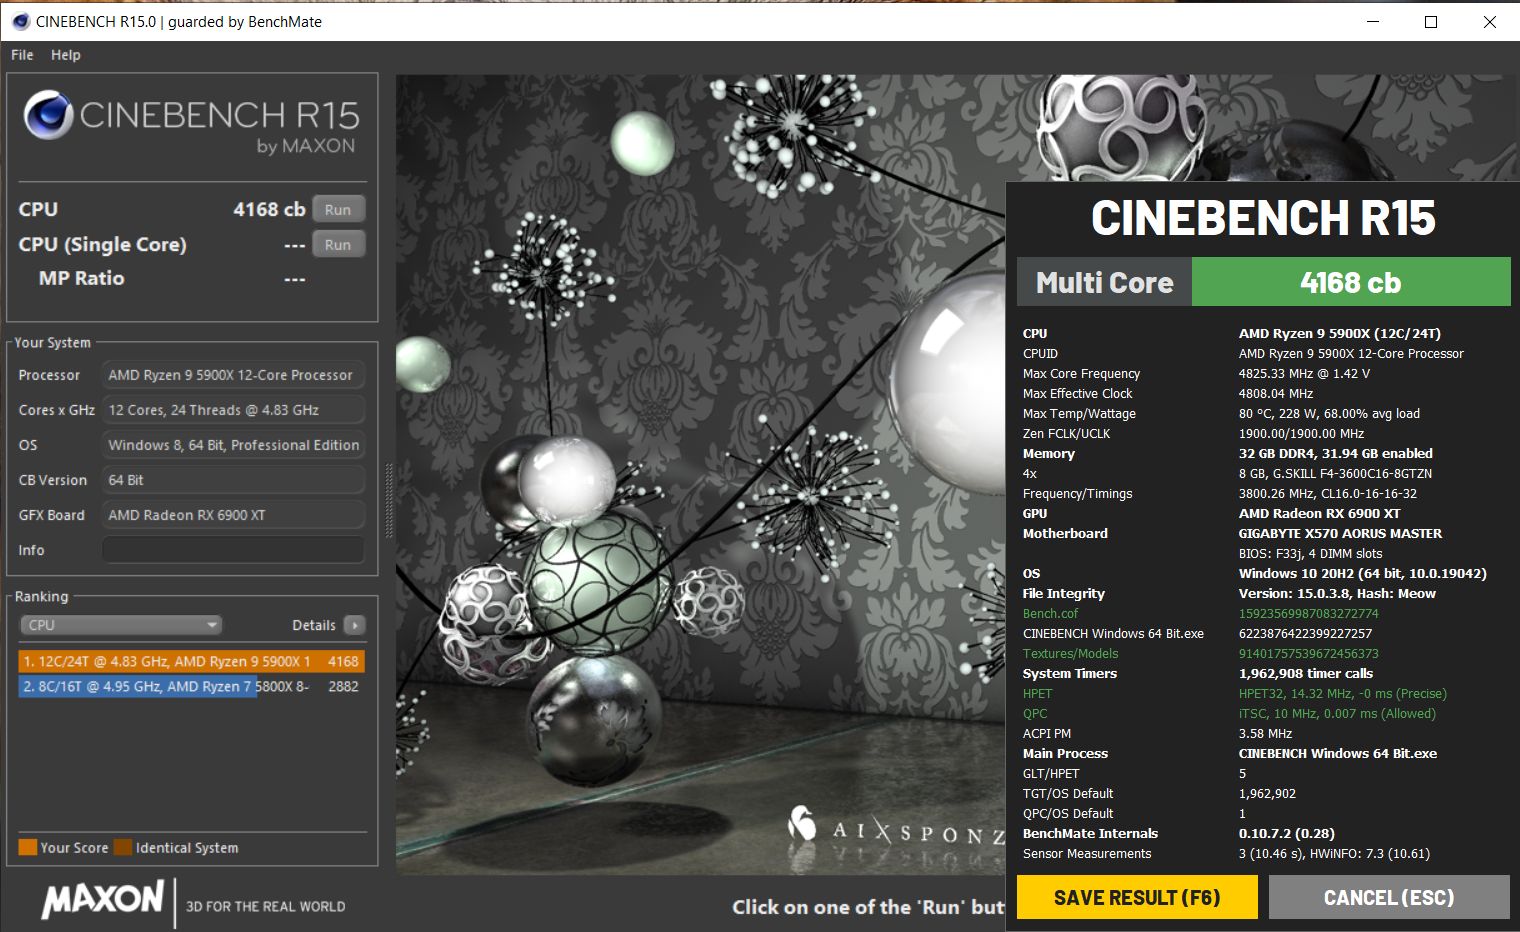Click the MAXON logo at bottom left
The height and width of the screenshot is (932, 1520).
coord(103,899)
